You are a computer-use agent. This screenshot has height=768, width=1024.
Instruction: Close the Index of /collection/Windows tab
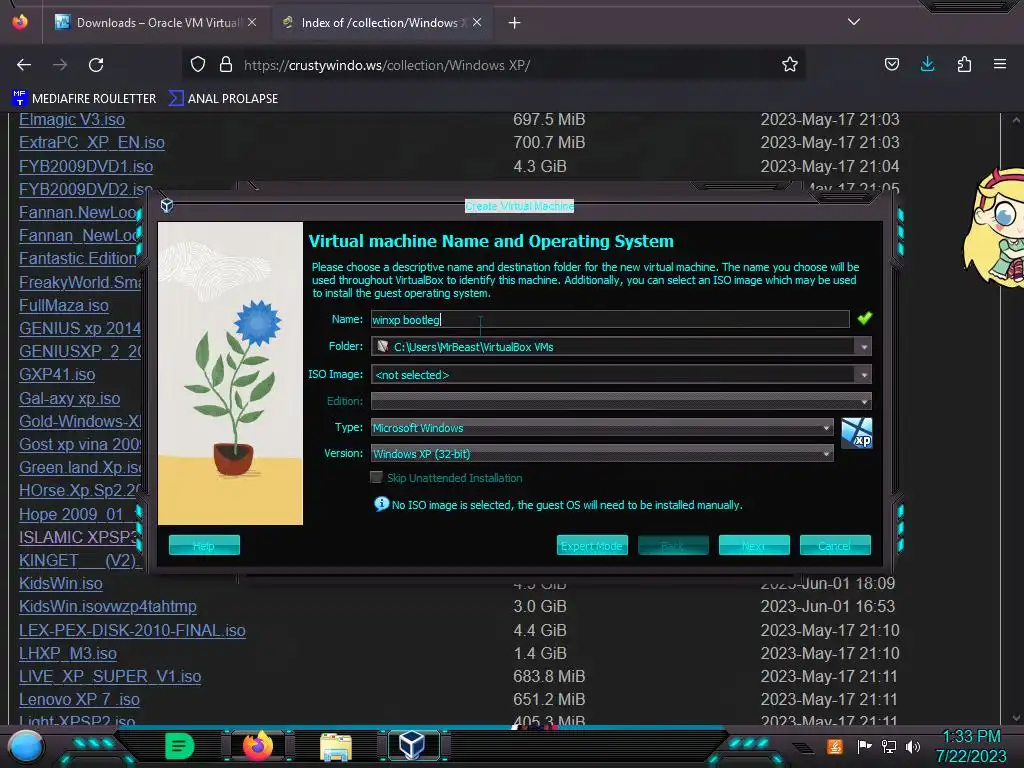click(477, 22)
